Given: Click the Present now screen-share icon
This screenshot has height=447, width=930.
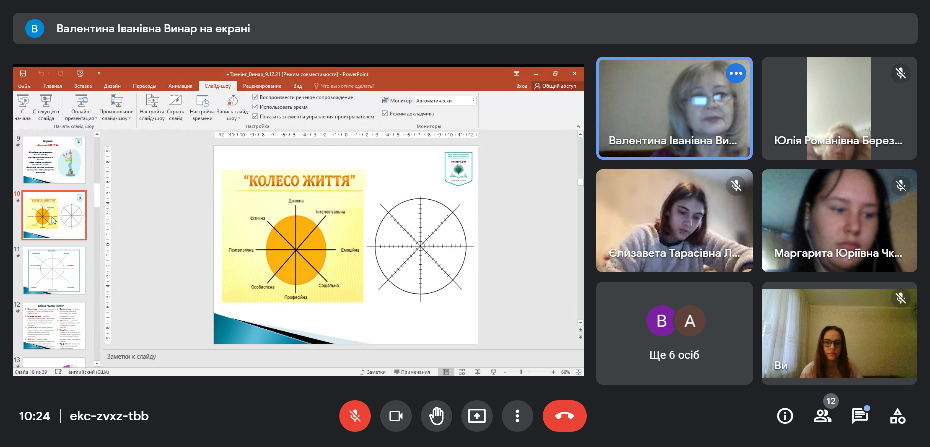Looking at the screenshot, I should point(476,416).
